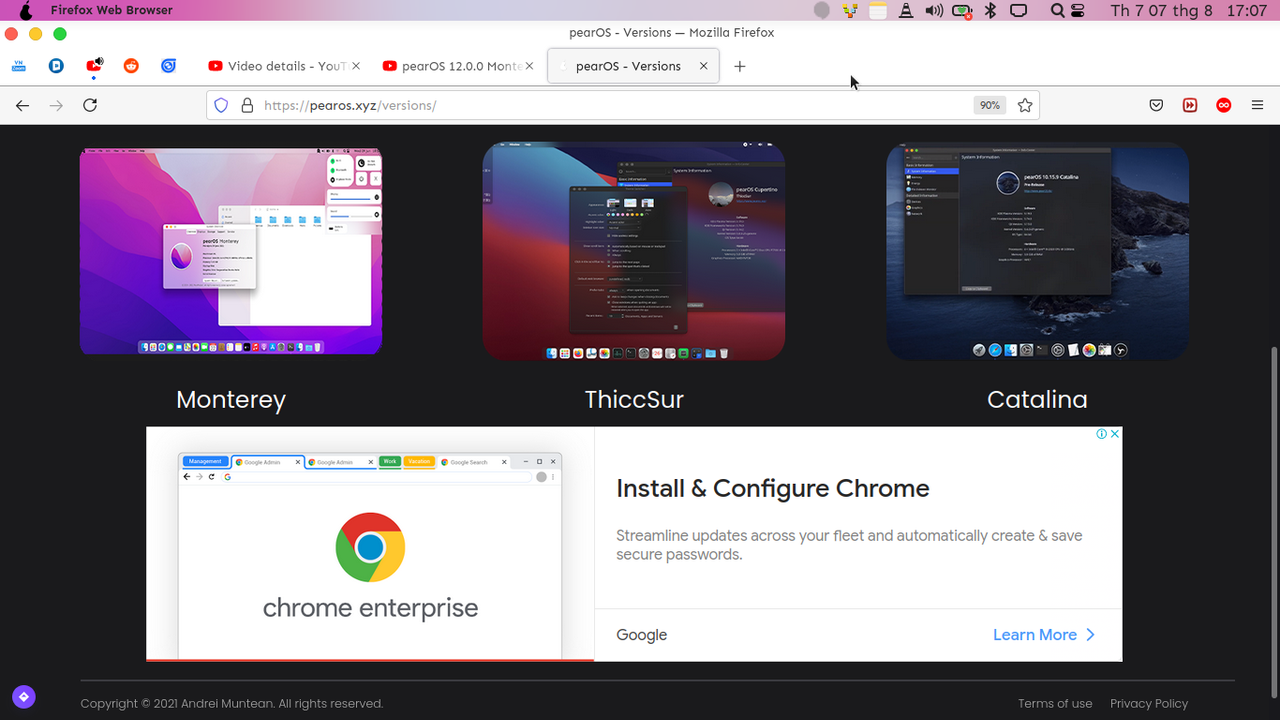Viewport: 1280px width, 720px height.
Task: Open the Monterey version screenshot
Action: (231, 251)
